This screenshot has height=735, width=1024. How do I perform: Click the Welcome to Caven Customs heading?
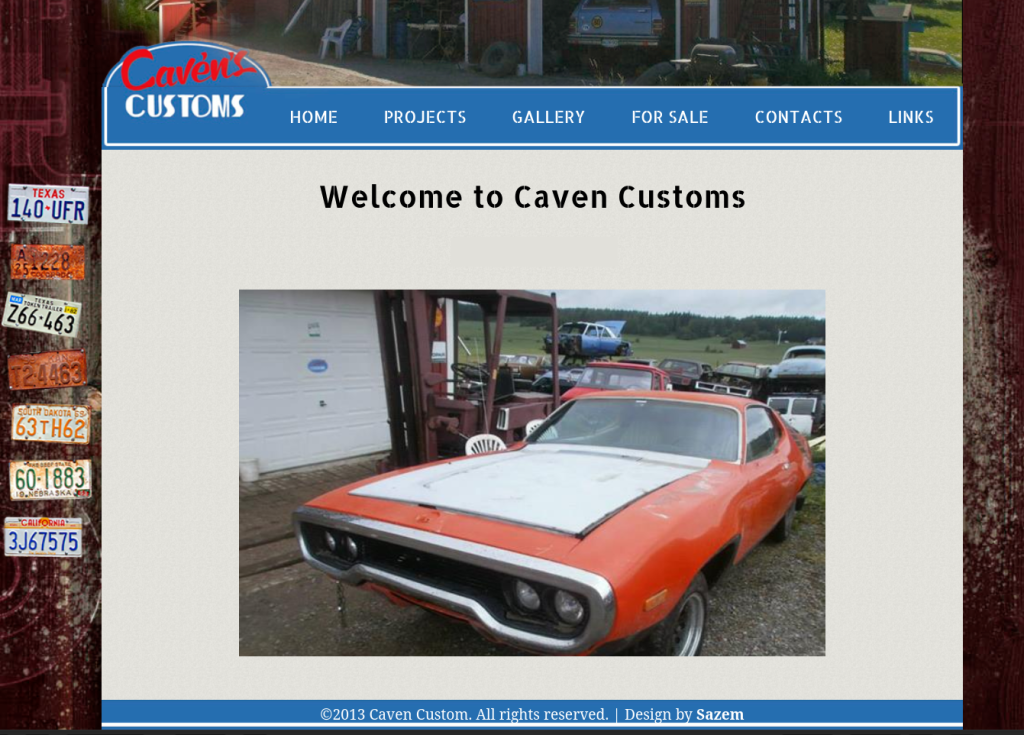point(532,197)
